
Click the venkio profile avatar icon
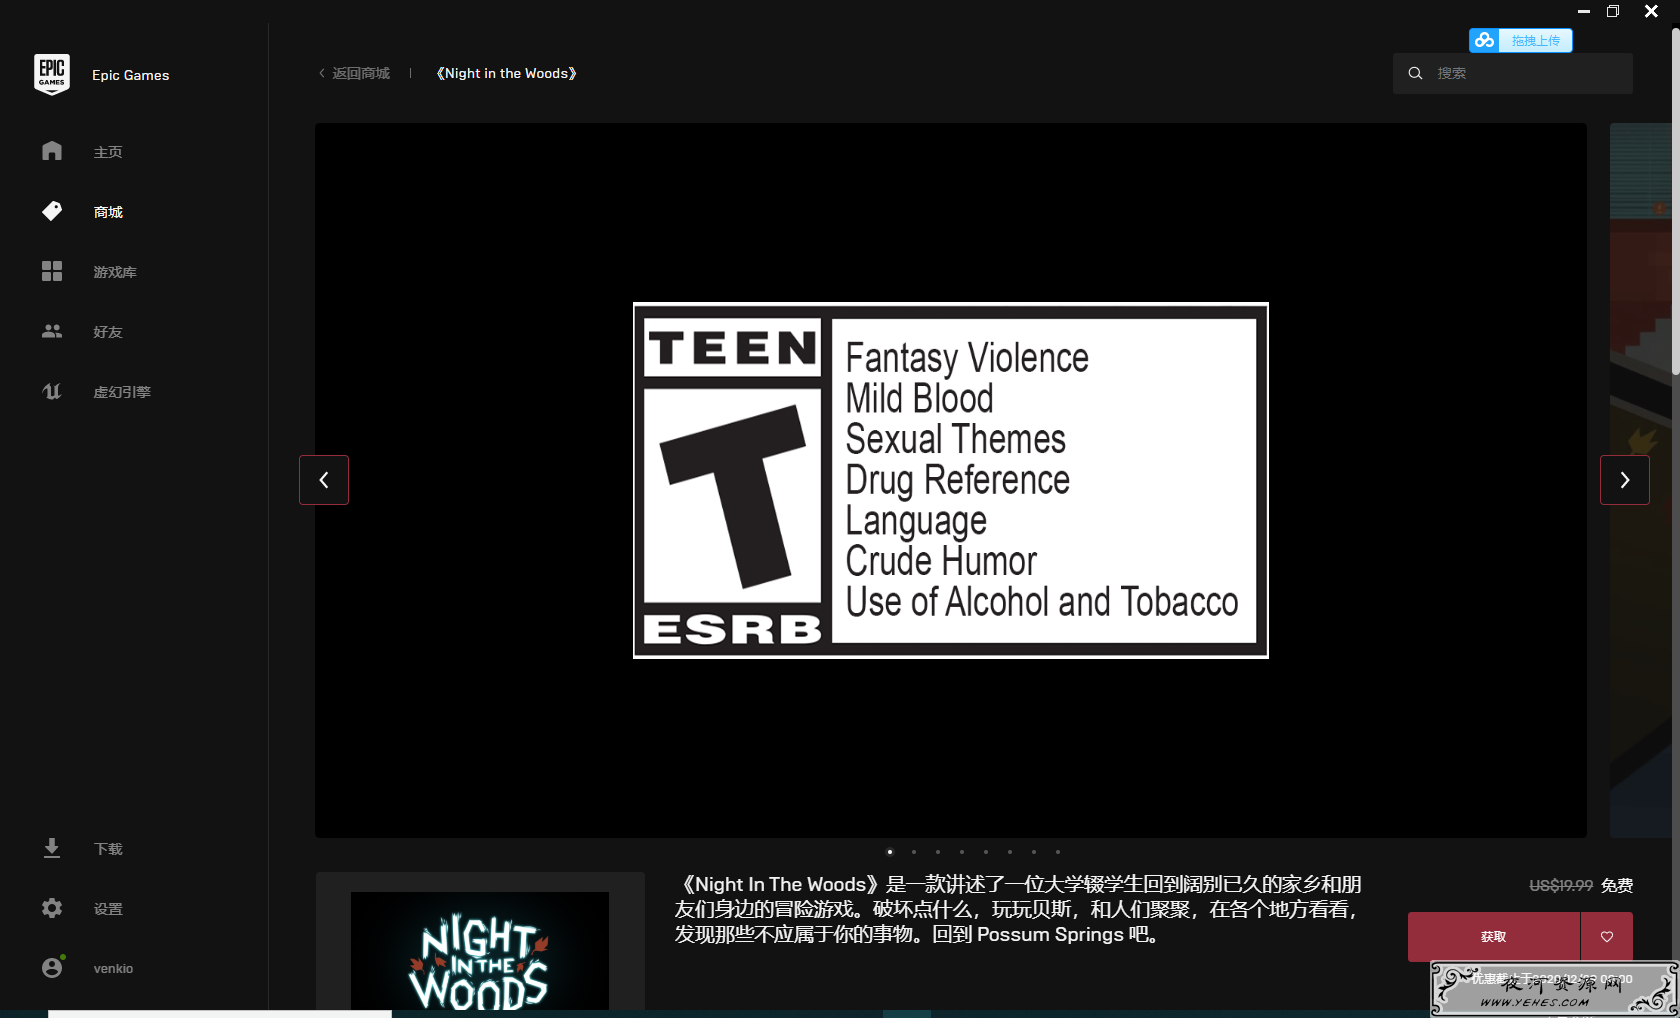click(x=52, y=967)
